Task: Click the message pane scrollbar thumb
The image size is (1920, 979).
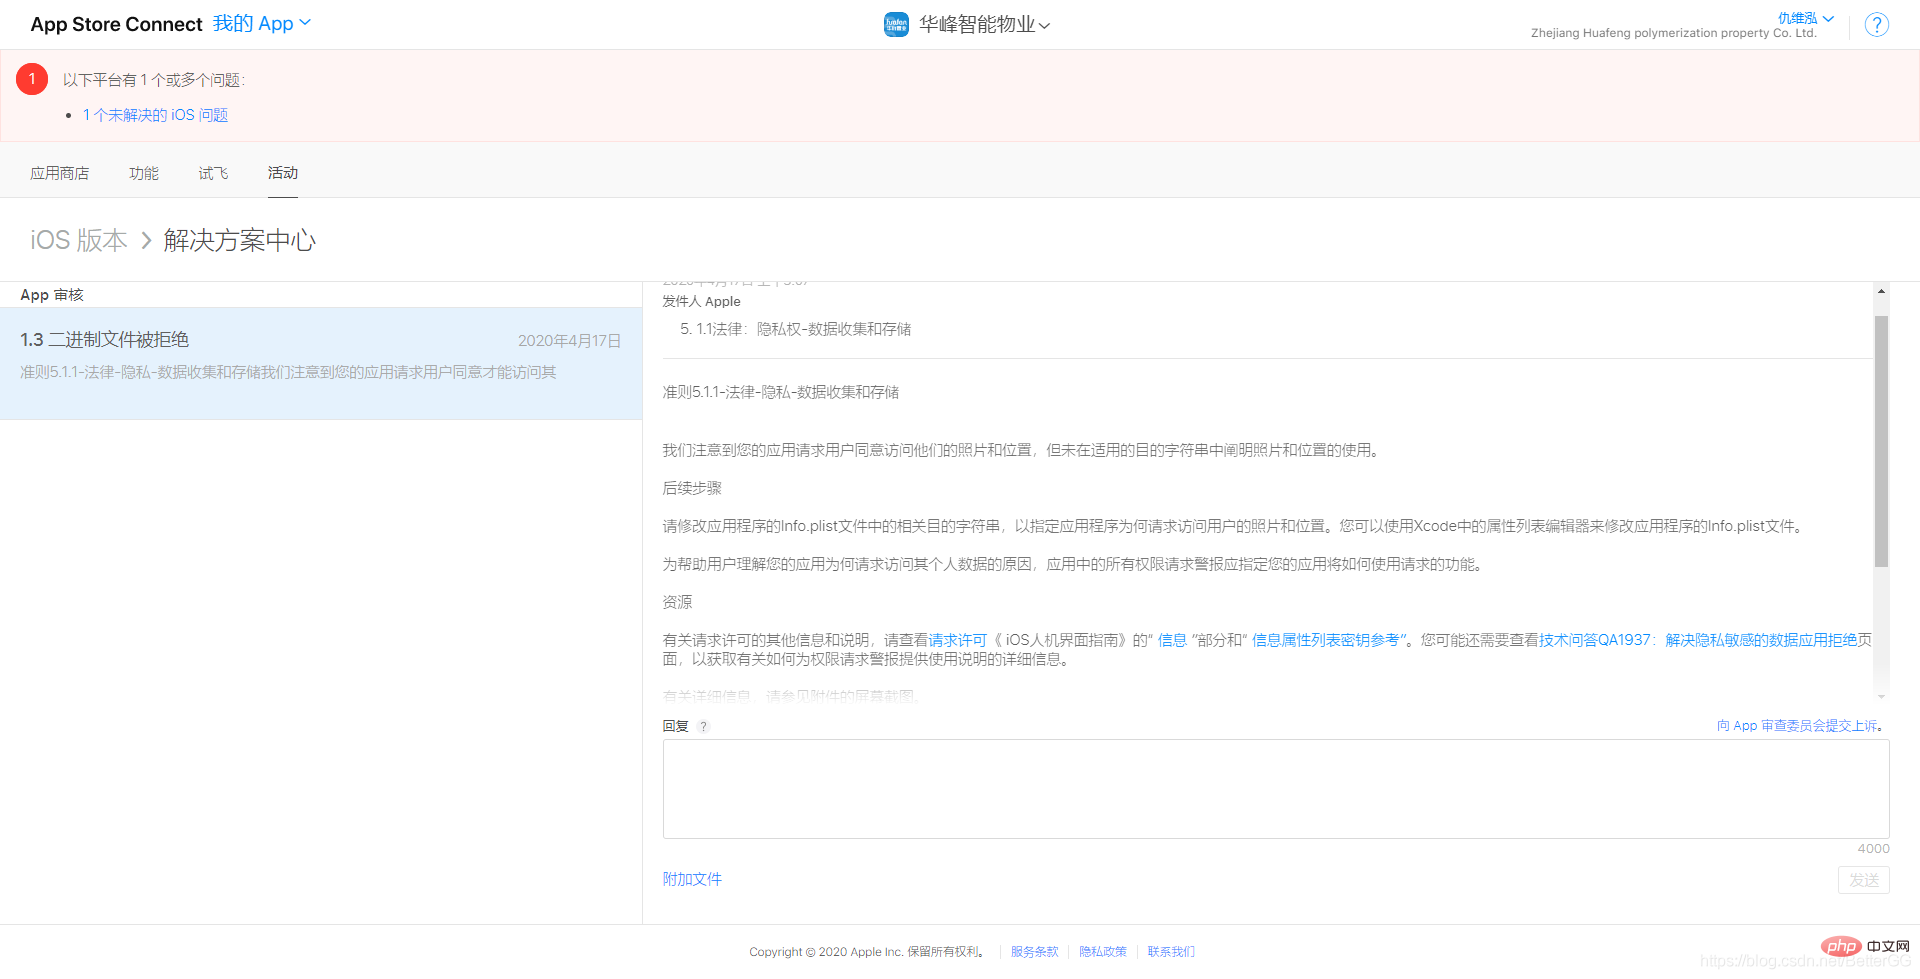Action: pos(1881,441)
